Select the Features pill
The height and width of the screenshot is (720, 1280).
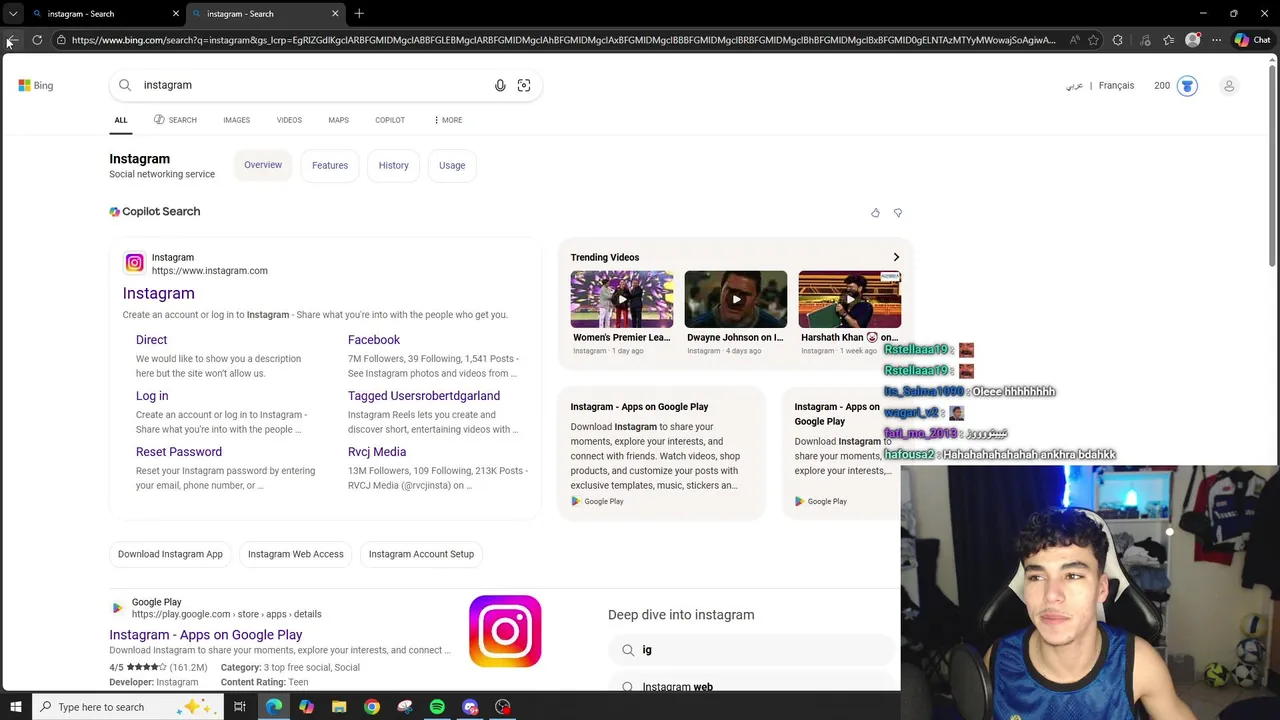coord(330,165)
